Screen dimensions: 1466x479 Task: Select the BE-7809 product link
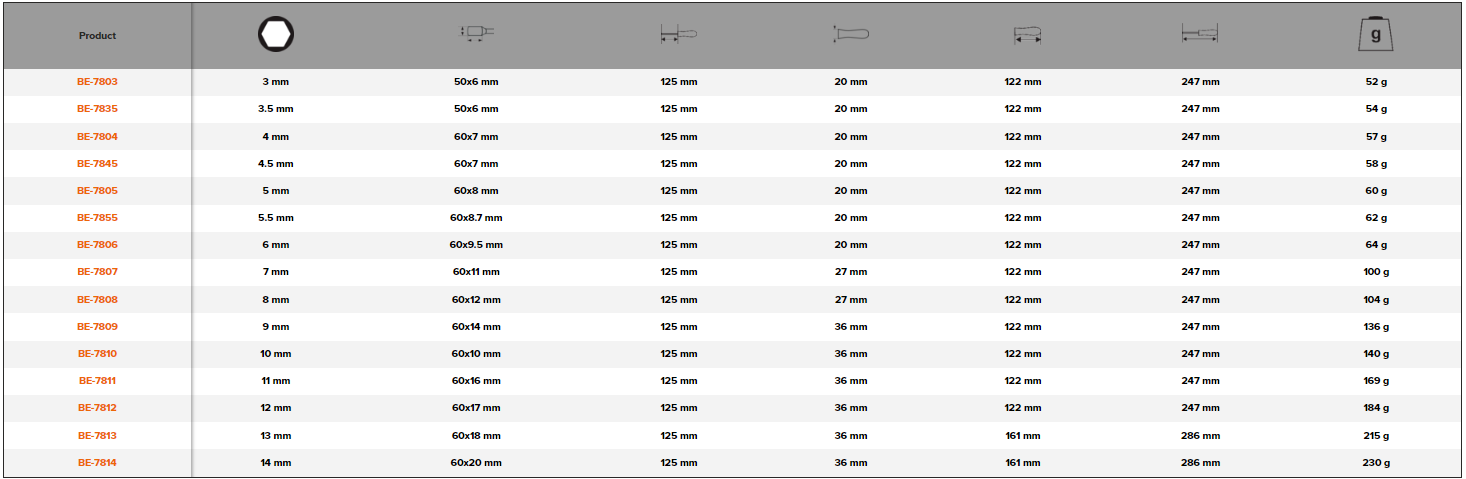tap(97, 327)
